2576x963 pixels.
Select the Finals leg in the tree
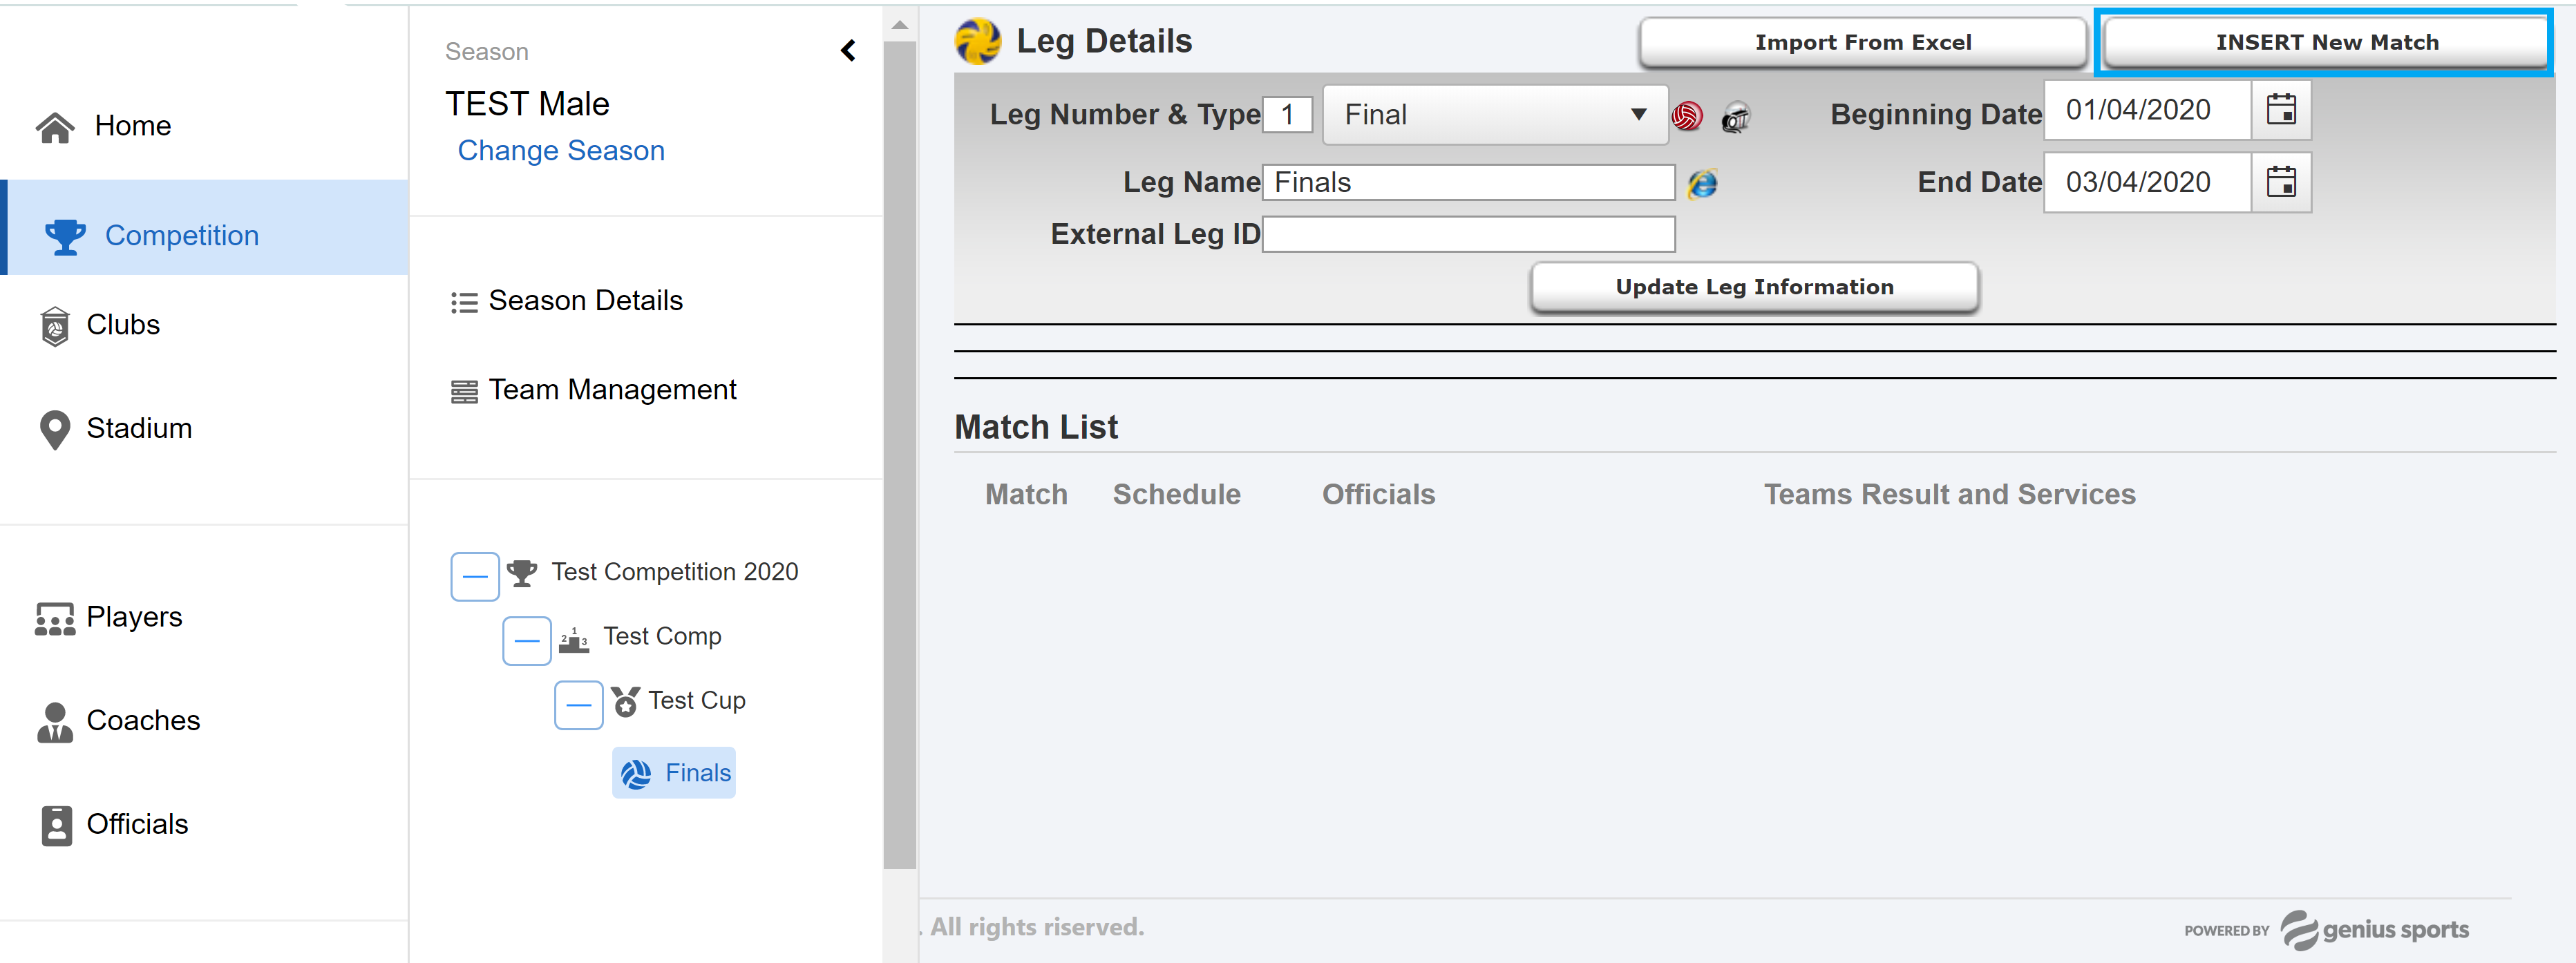[x=675, y=772]
